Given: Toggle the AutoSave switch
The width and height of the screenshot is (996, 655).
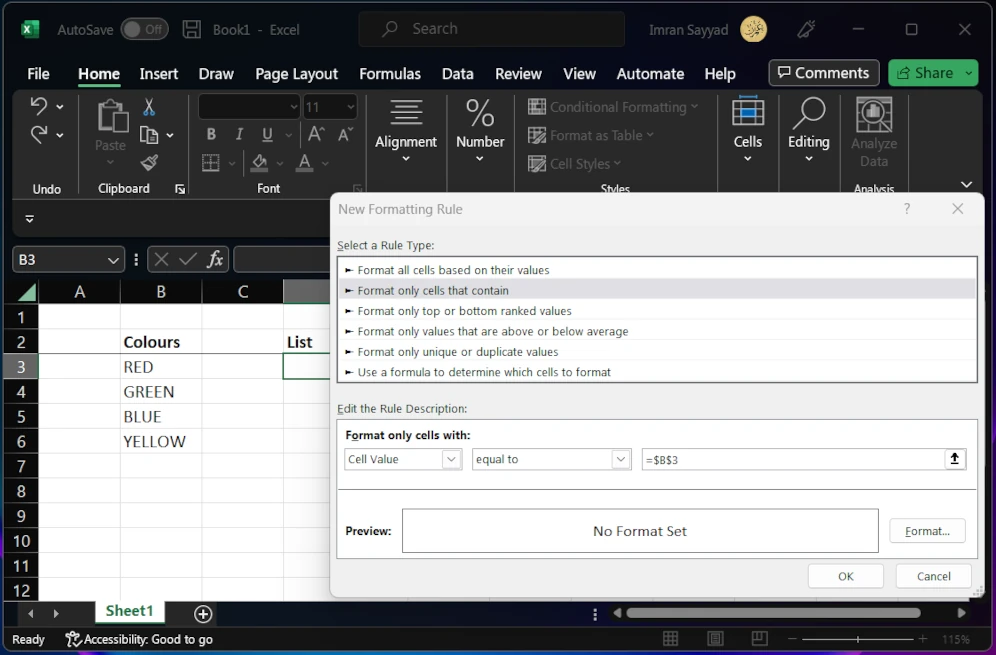Looking at the screenshot, I should (x=144, y=29).
